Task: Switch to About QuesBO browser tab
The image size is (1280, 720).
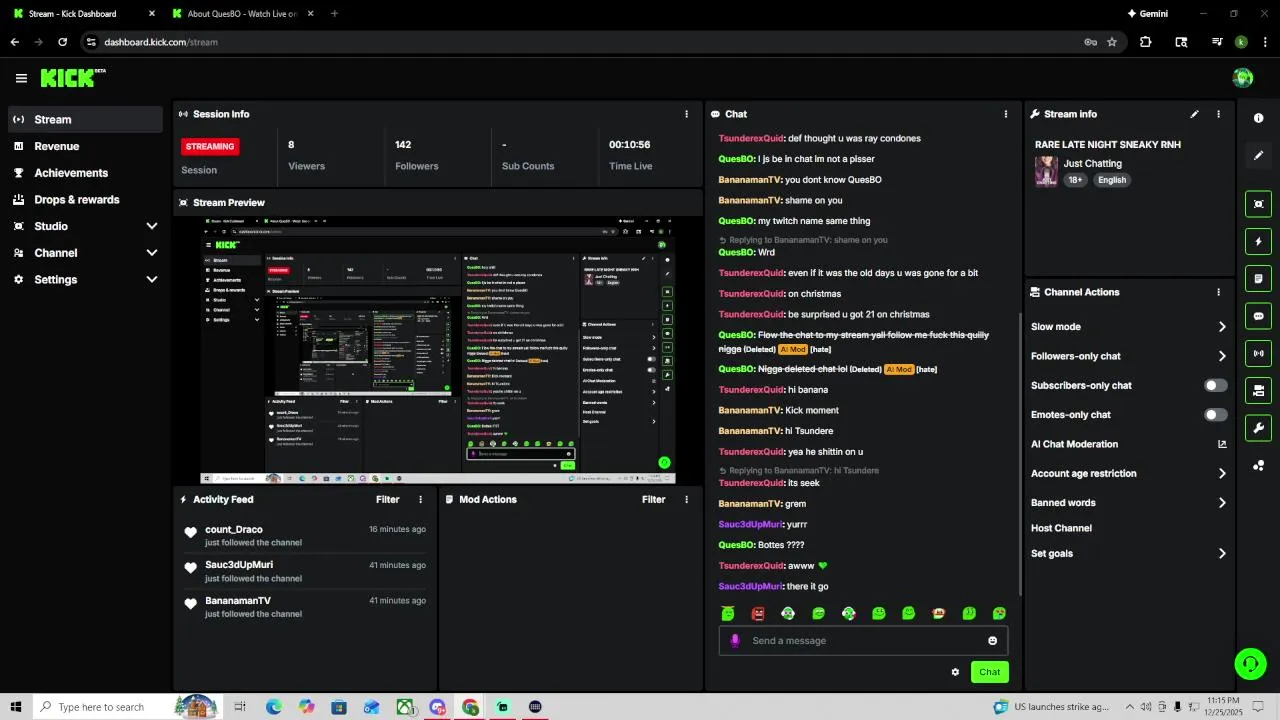Action: coord(242,14)
